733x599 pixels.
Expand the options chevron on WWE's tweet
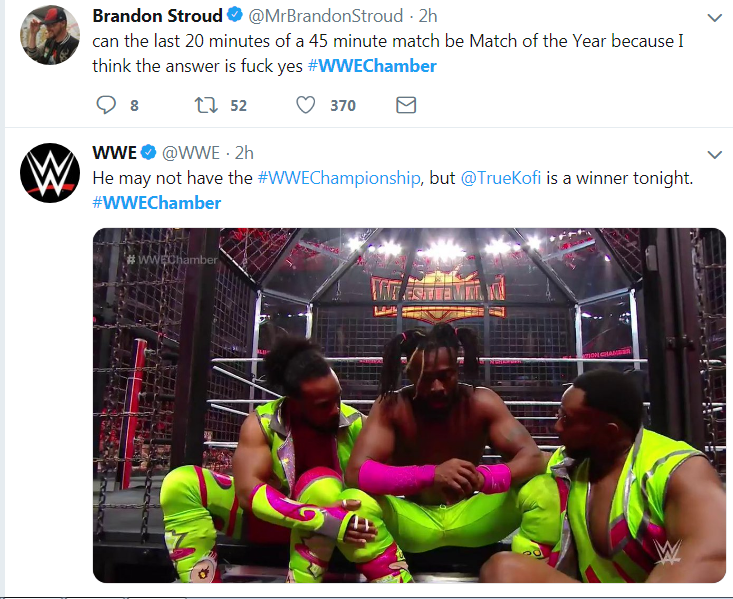(x=715, y=155)
